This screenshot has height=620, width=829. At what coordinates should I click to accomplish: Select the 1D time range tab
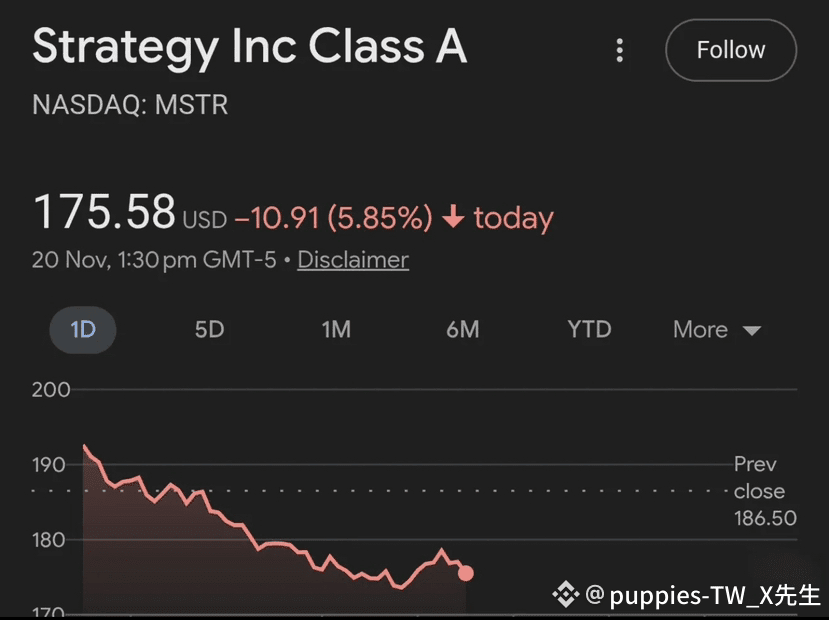(82, 330)
